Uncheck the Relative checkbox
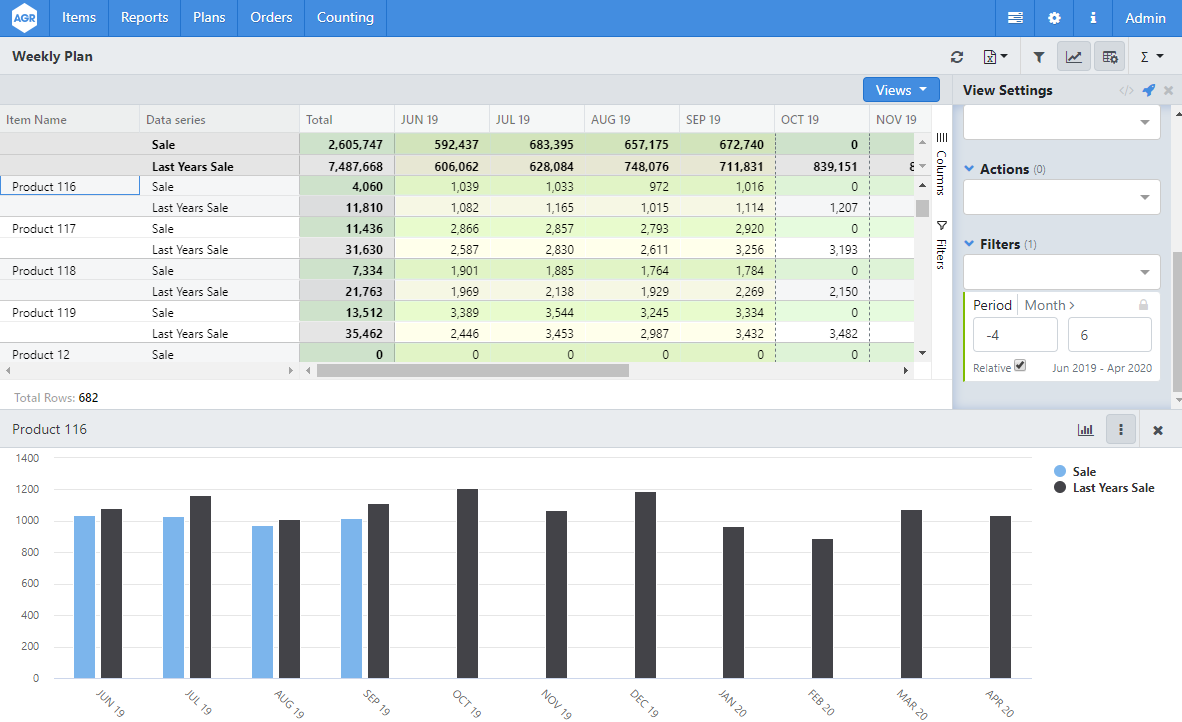1182x722 pixels. point(1020,366)
